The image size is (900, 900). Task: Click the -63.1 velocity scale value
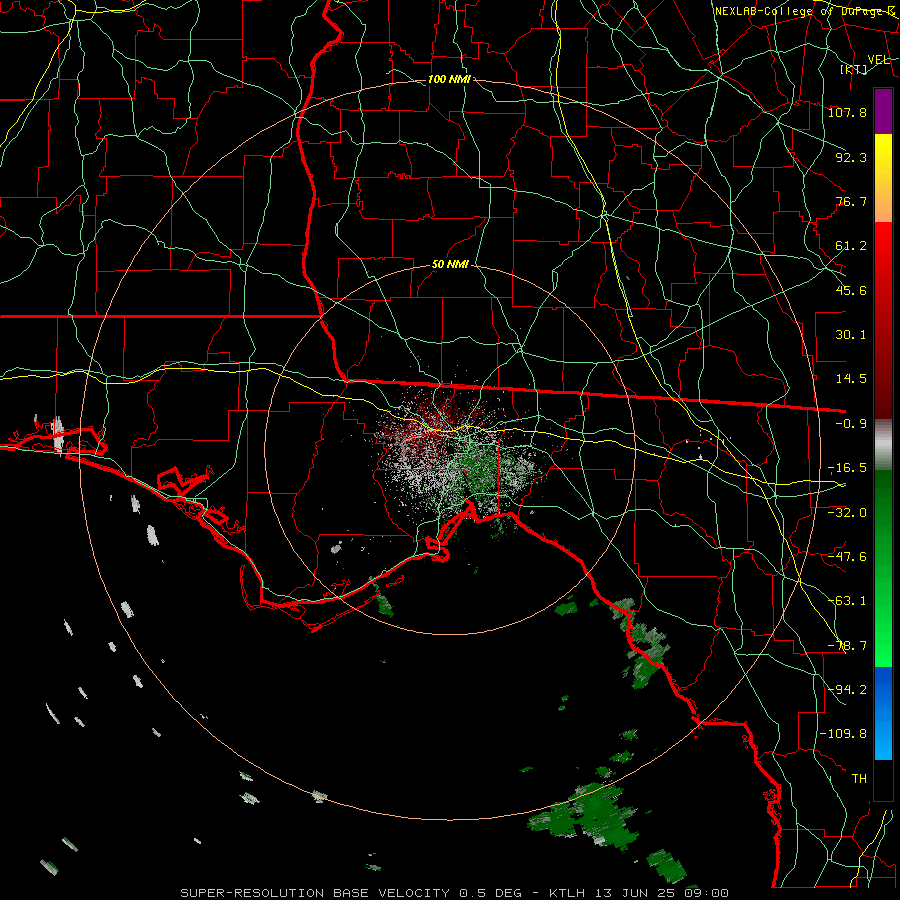coord(847,601)
